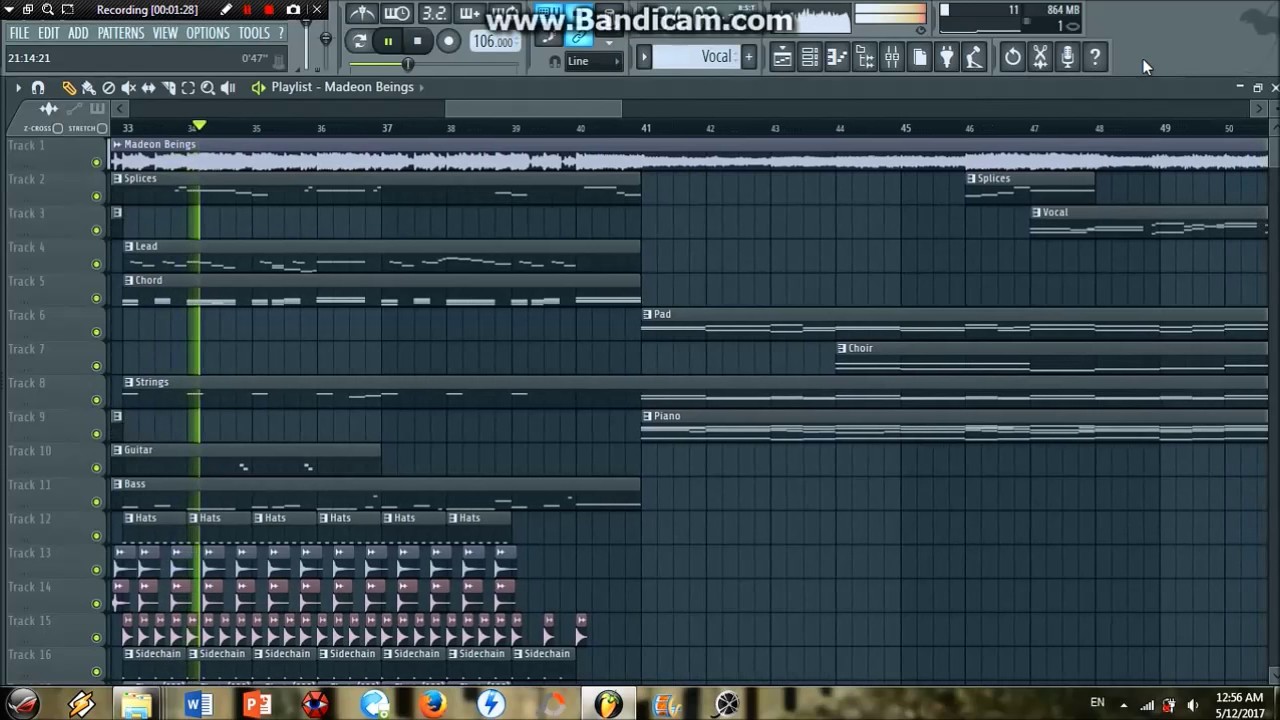Screen dimensions: 1280x720
Task: Open Firefox from the taskbar
Action: (433, 704)
